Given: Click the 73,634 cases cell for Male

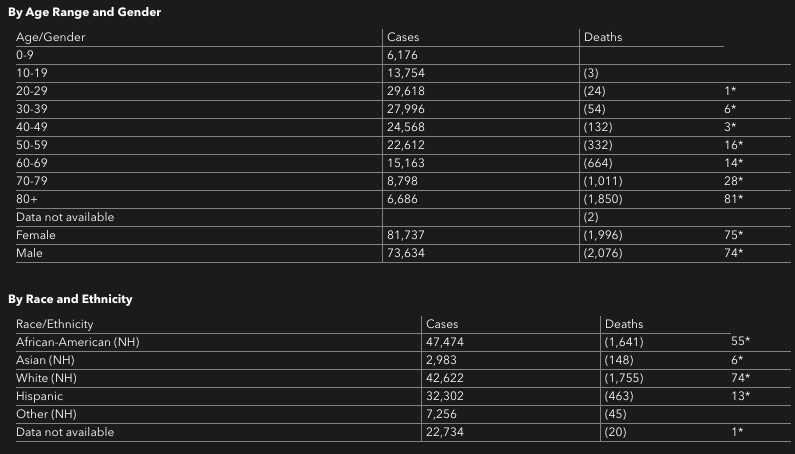Looking at the screenshot, I should point(406,253).
